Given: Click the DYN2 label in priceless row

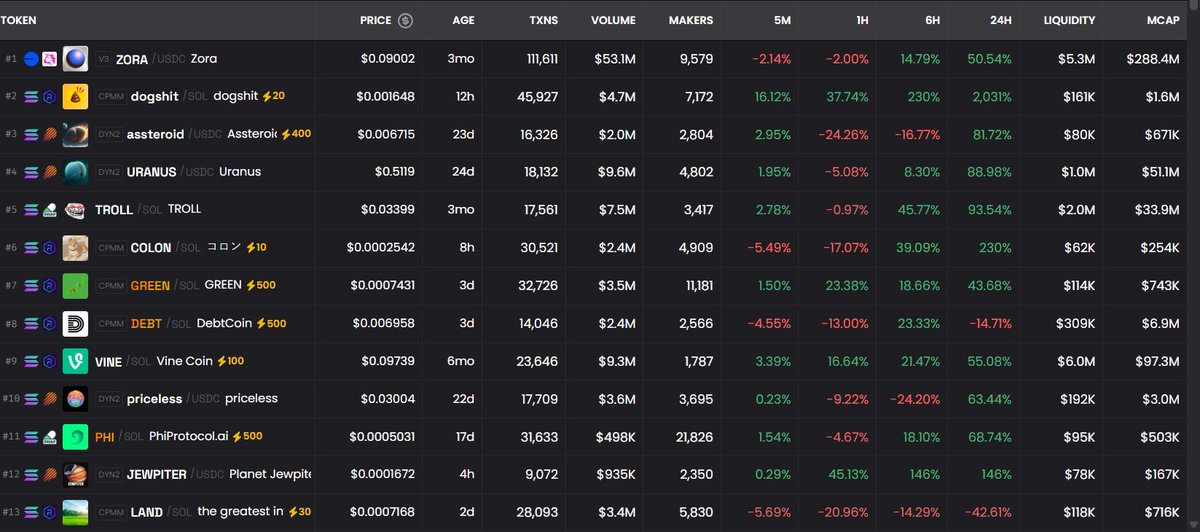Looking at the screenshot, I should 108,399.
